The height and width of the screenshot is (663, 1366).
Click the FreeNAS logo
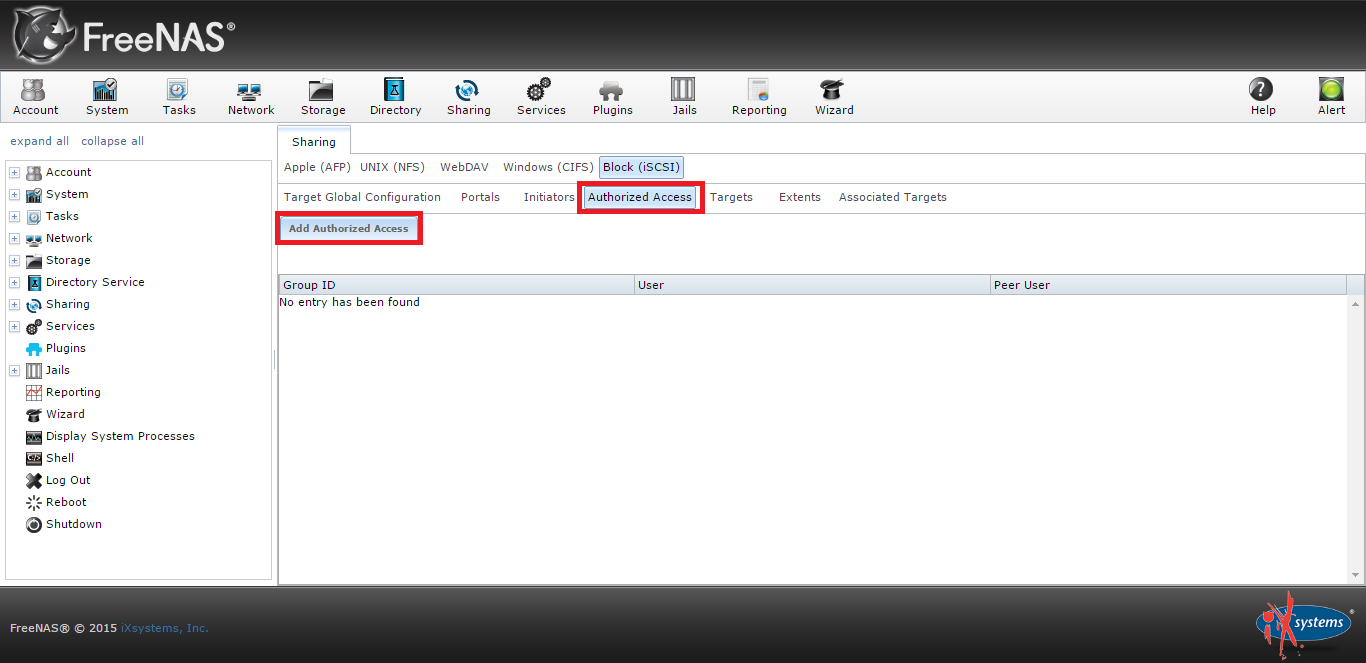point(123,36)
